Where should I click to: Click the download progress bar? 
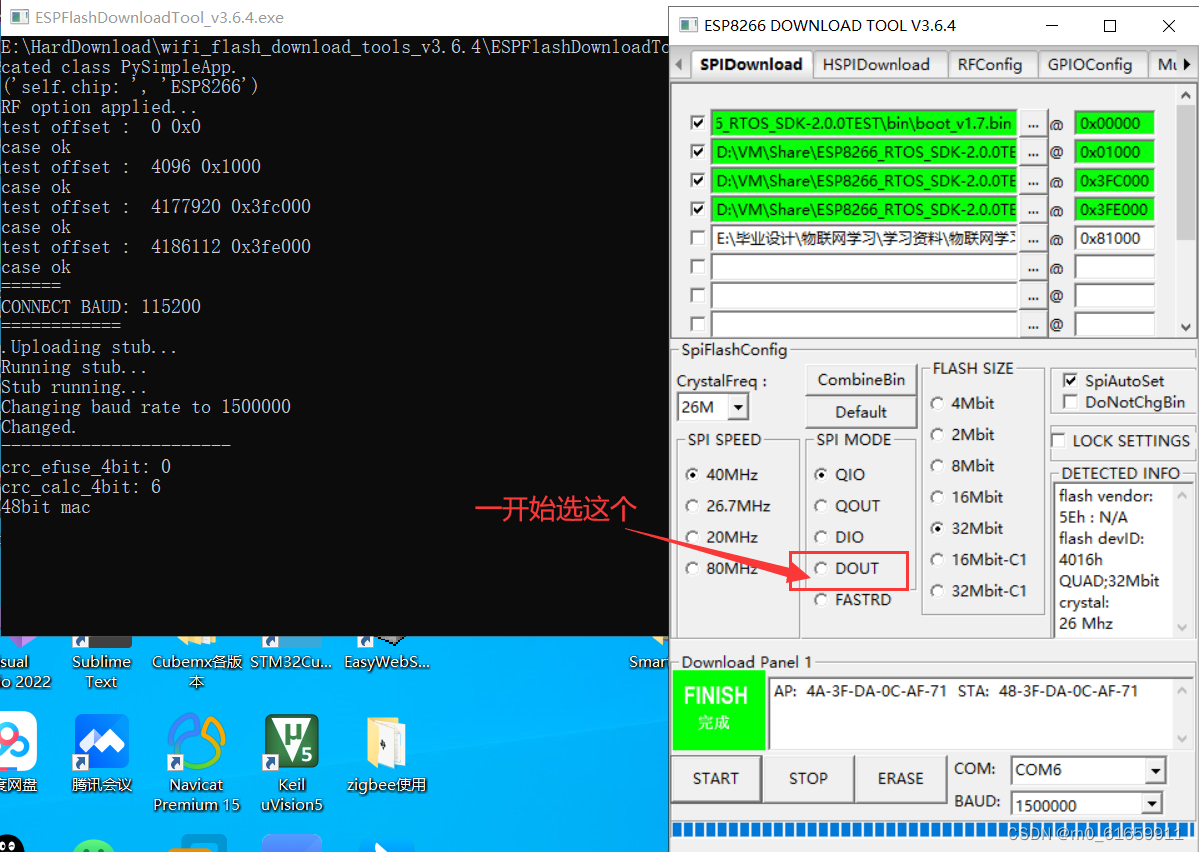[x=931, y=831]
